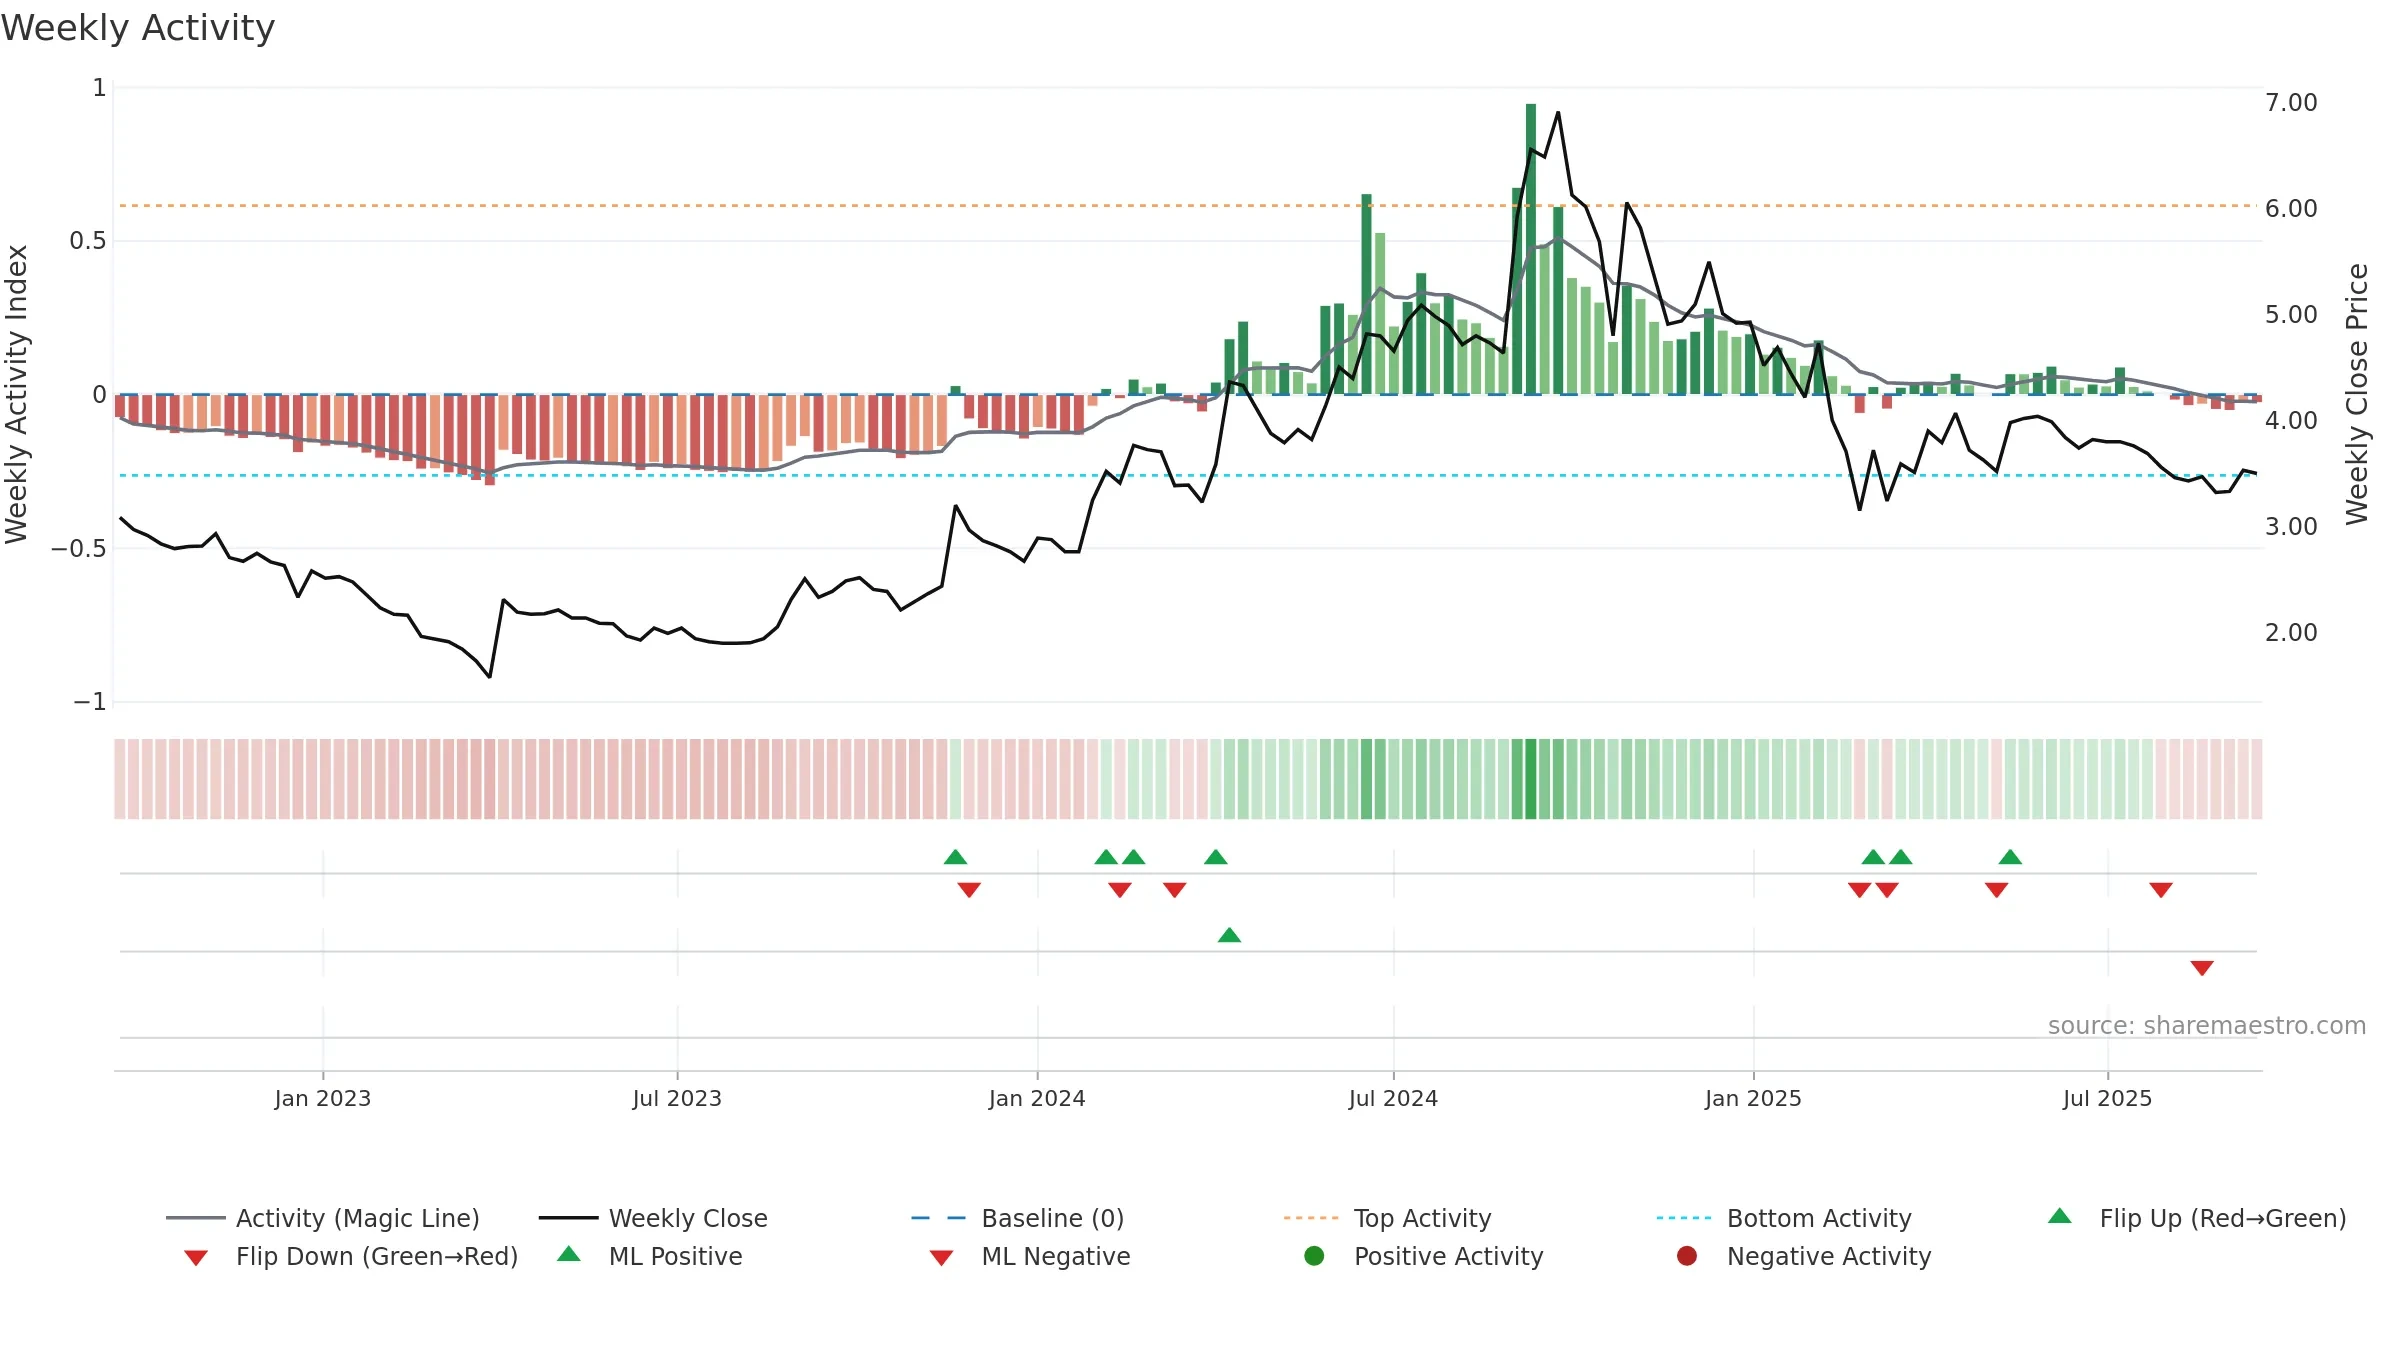2400x1350 pixels.
Task: Toggle ML Positive legend entry
Action: point(650,1256)
